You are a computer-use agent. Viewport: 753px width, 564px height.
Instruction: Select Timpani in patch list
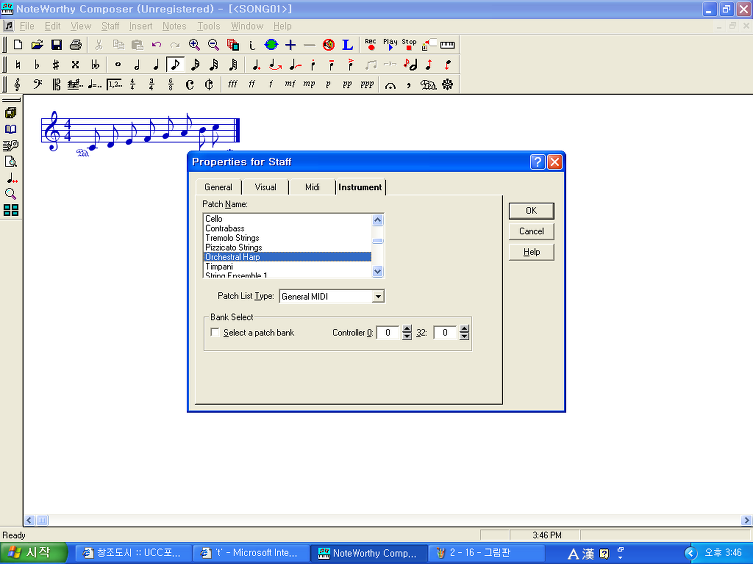click(287, 267)
